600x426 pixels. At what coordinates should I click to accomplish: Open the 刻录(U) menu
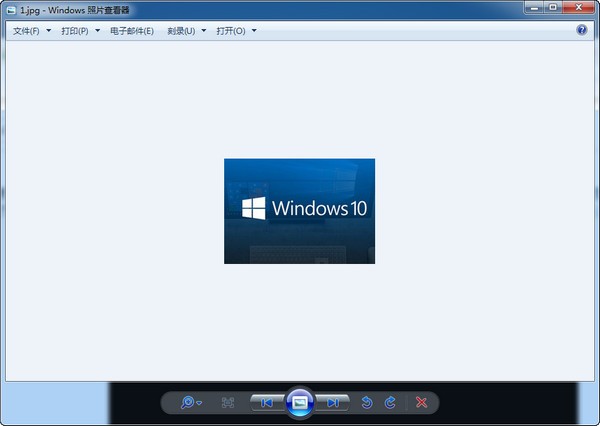(181, 31)
